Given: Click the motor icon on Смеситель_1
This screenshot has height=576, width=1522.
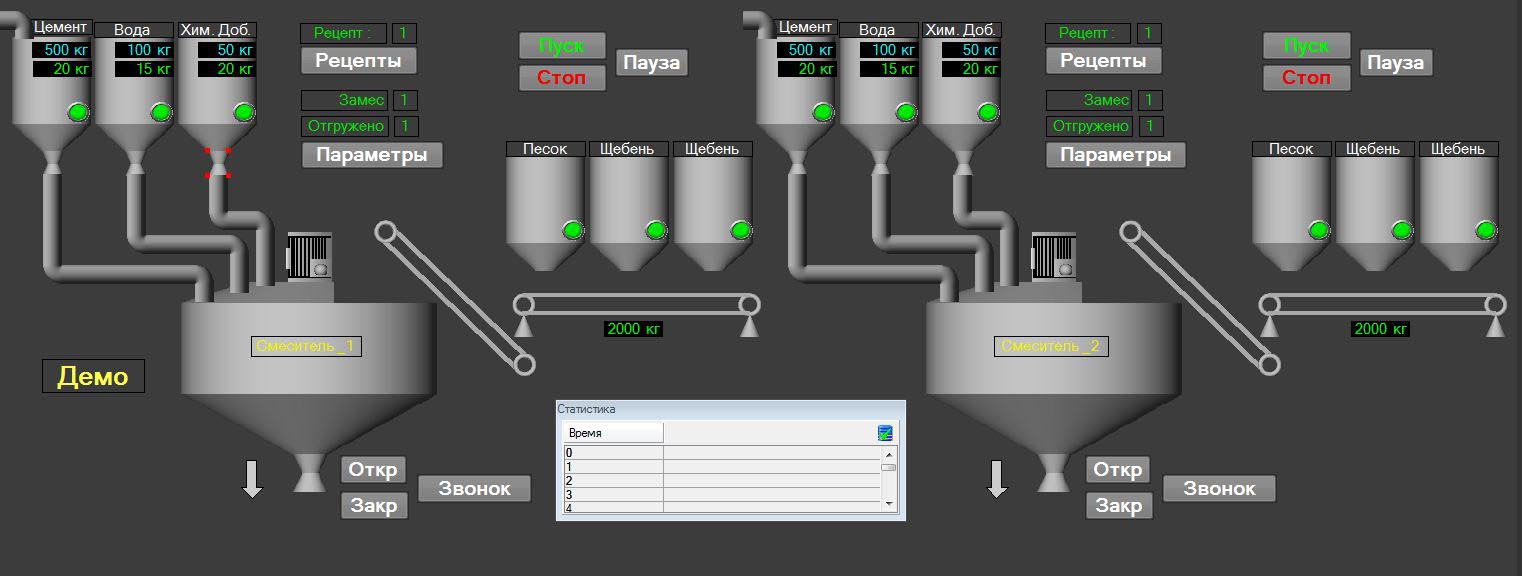Looking at the screenshot, I should pos(309,256).
